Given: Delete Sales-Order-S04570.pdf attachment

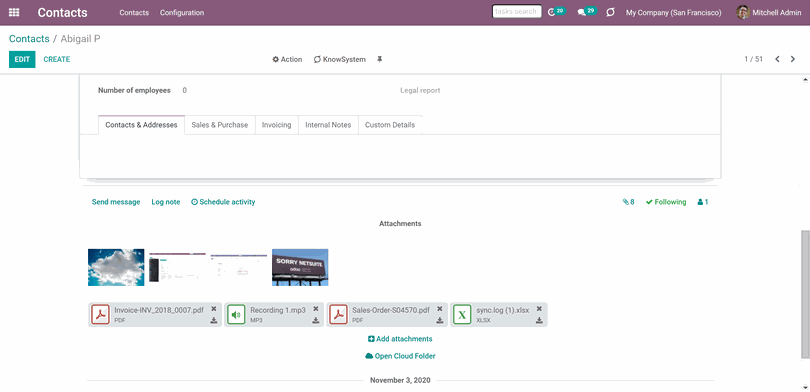Looking at the screenshot, I should point(440,309).
